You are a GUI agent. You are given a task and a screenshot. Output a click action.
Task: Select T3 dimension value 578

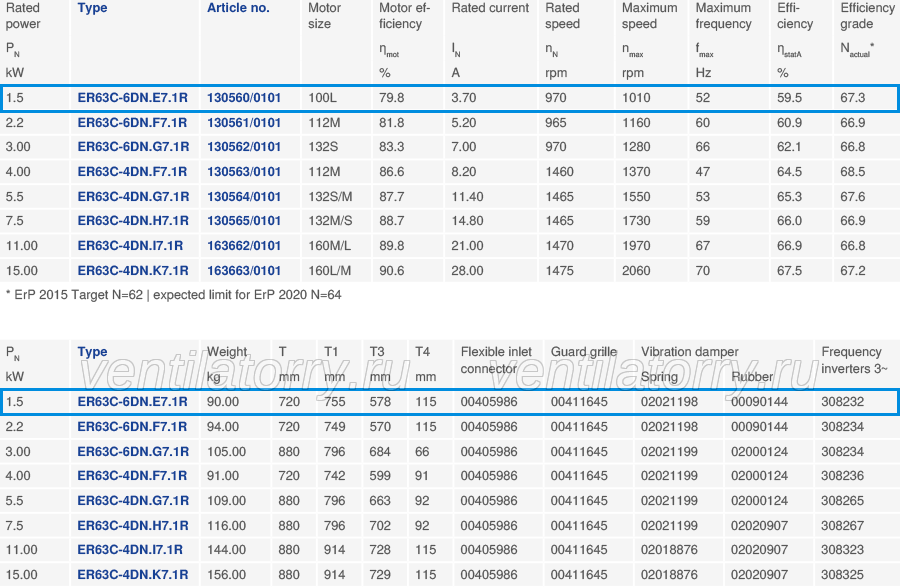(380, 402)
